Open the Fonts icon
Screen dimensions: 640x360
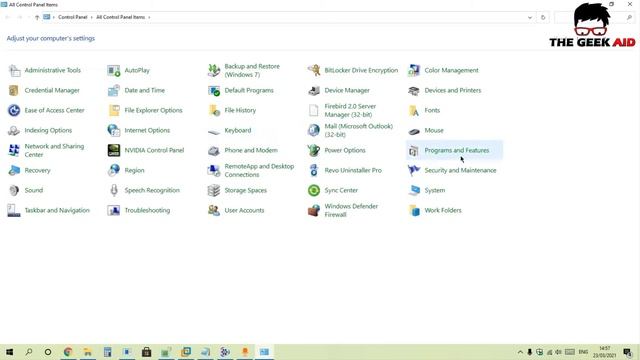pos(414,110)
